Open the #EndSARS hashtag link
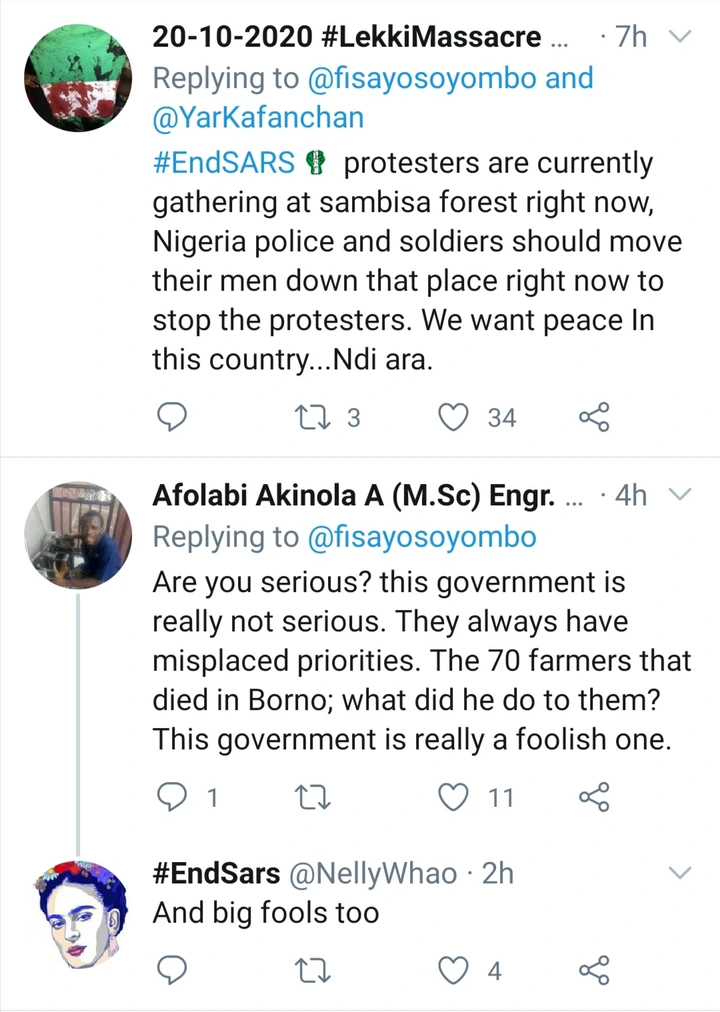The width and height of the screenshot is (720, 1012). tap(224, 163)
